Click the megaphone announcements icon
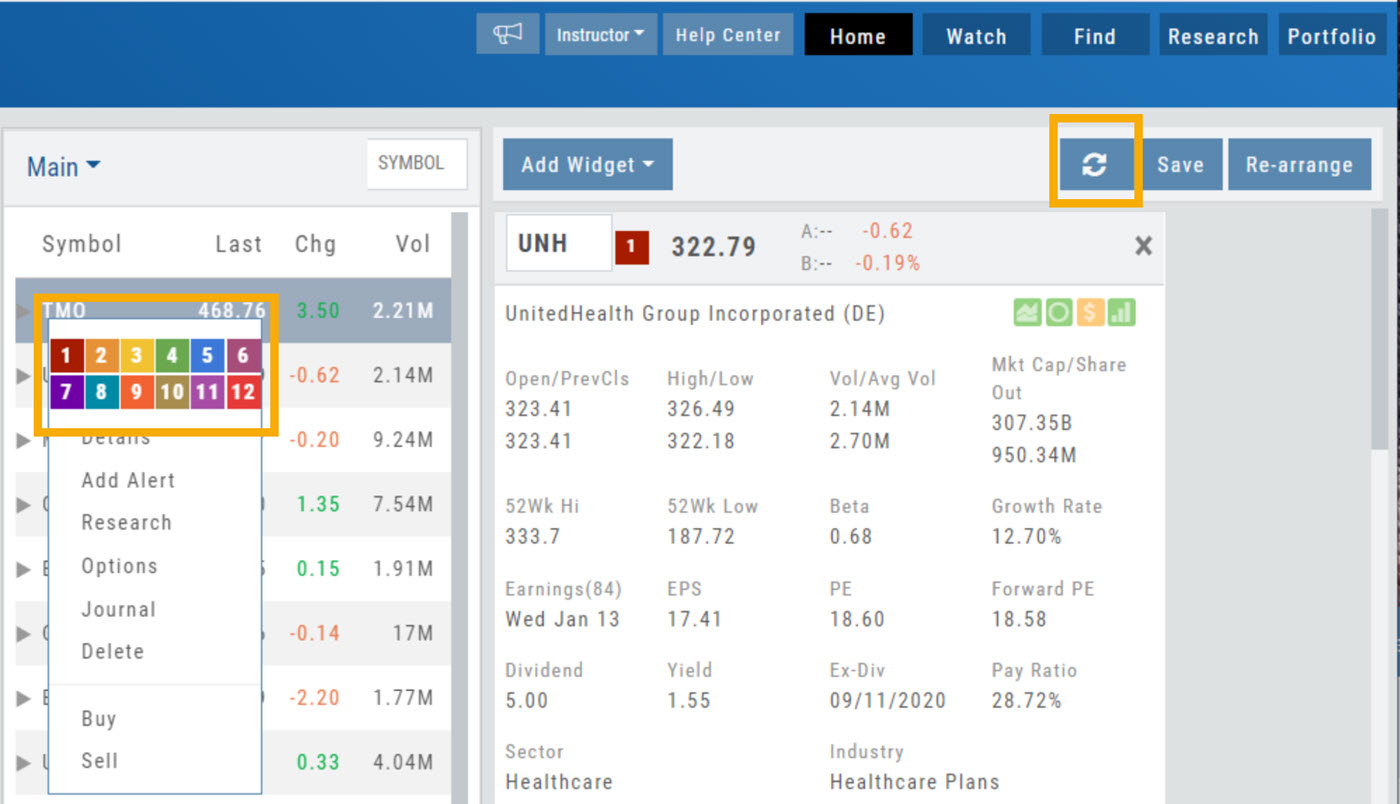Viewport: 1400px width, 804px height. [x=508, y=35]
